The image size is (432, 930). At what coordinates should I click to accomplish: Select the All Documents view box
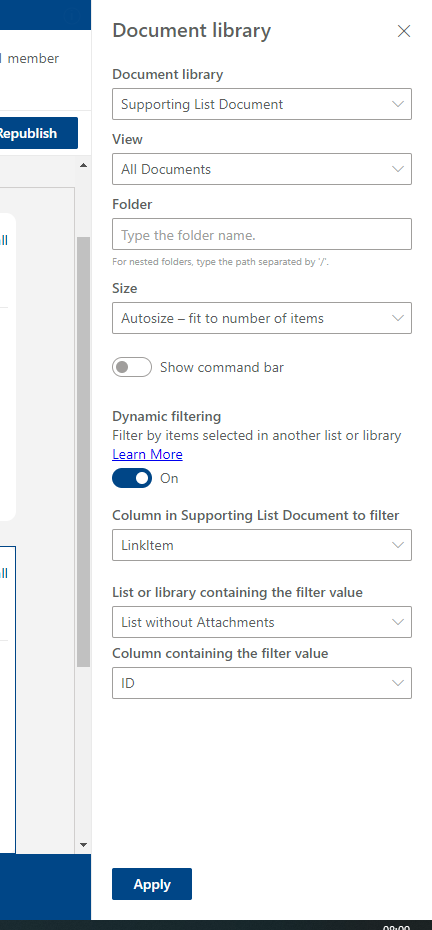pyautogui.click(x=262, y=169)
